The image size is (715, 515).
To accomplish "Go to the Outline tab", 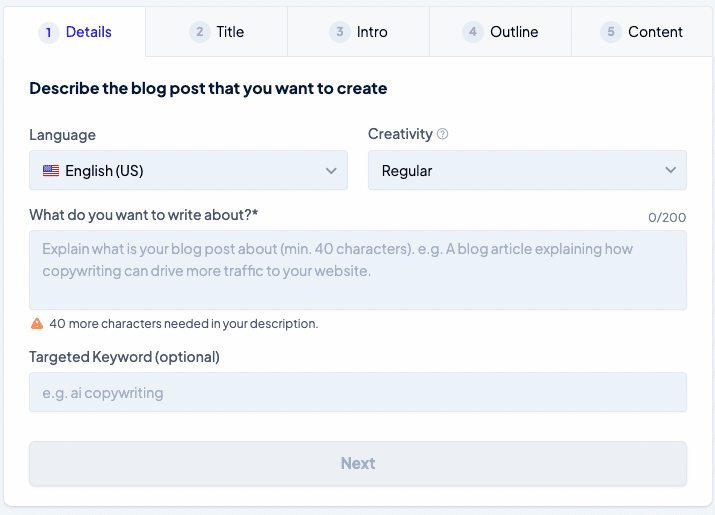I will [x=500, y=32].
